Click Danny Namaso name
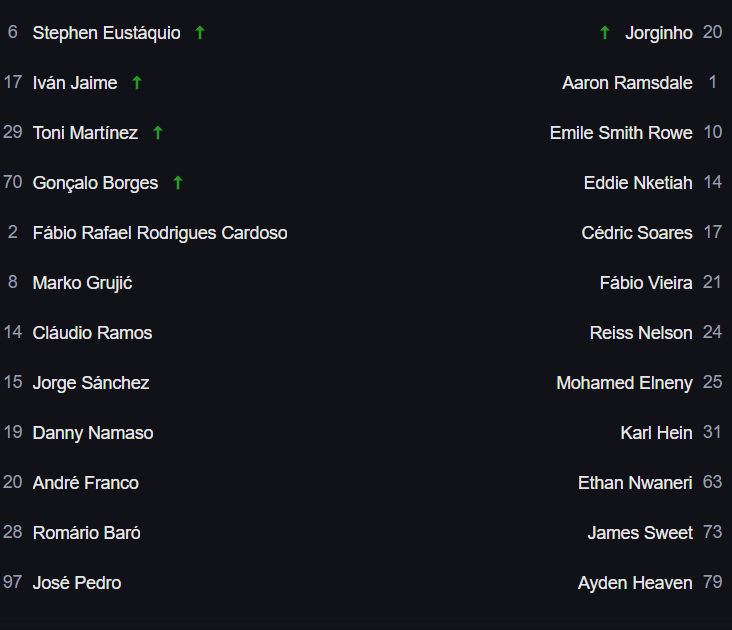Viewport: 732px width, 630px height. [93, 433]
